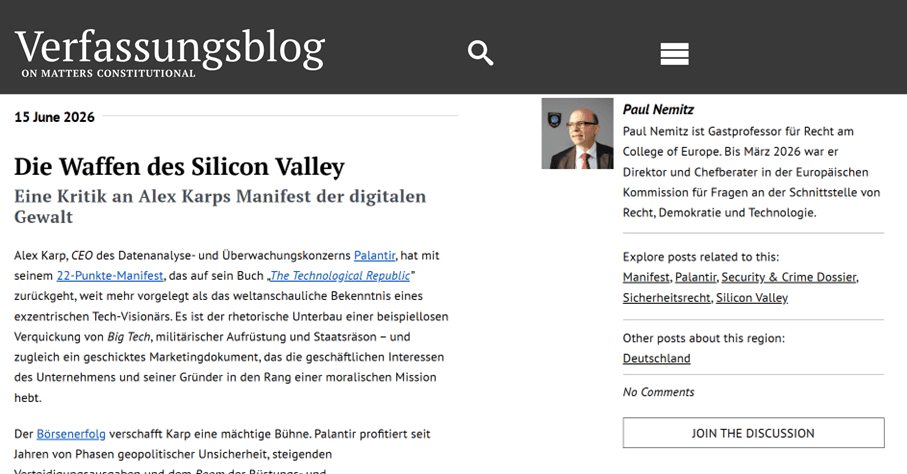Open the Paul Nemitz author name
907x474 pixels.
658,109
